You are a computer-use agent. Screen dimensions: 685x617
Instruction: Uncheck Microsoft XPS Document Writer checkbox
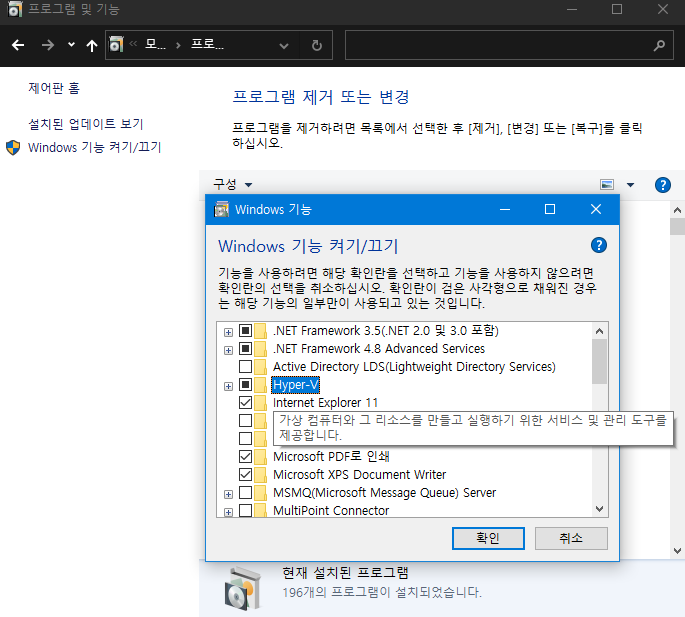point(246,474)
